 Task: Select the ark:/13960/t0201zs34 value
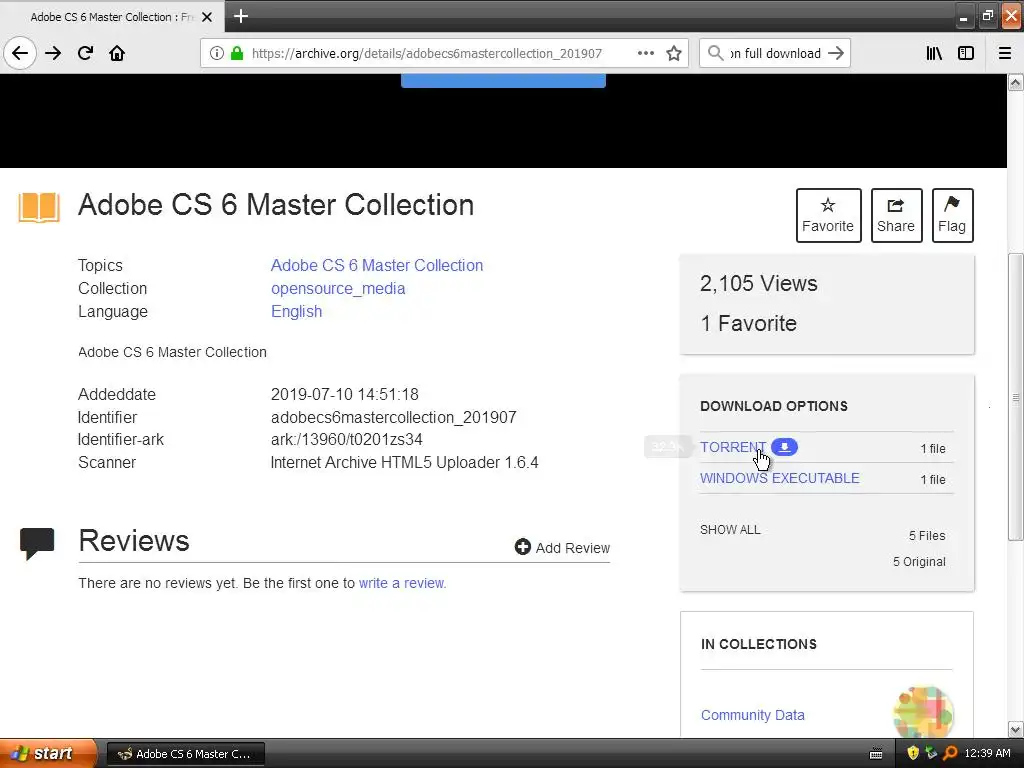click(x=347, y=440)
